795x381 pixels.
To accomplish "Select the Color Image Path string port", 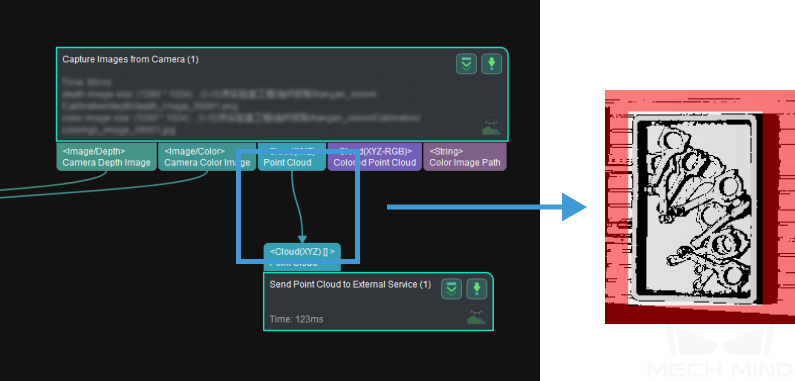I will [x=465, y=157].
